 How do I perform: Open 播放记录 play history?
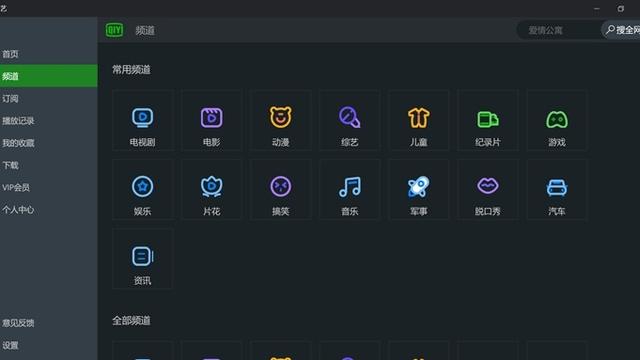pos(49,121)
